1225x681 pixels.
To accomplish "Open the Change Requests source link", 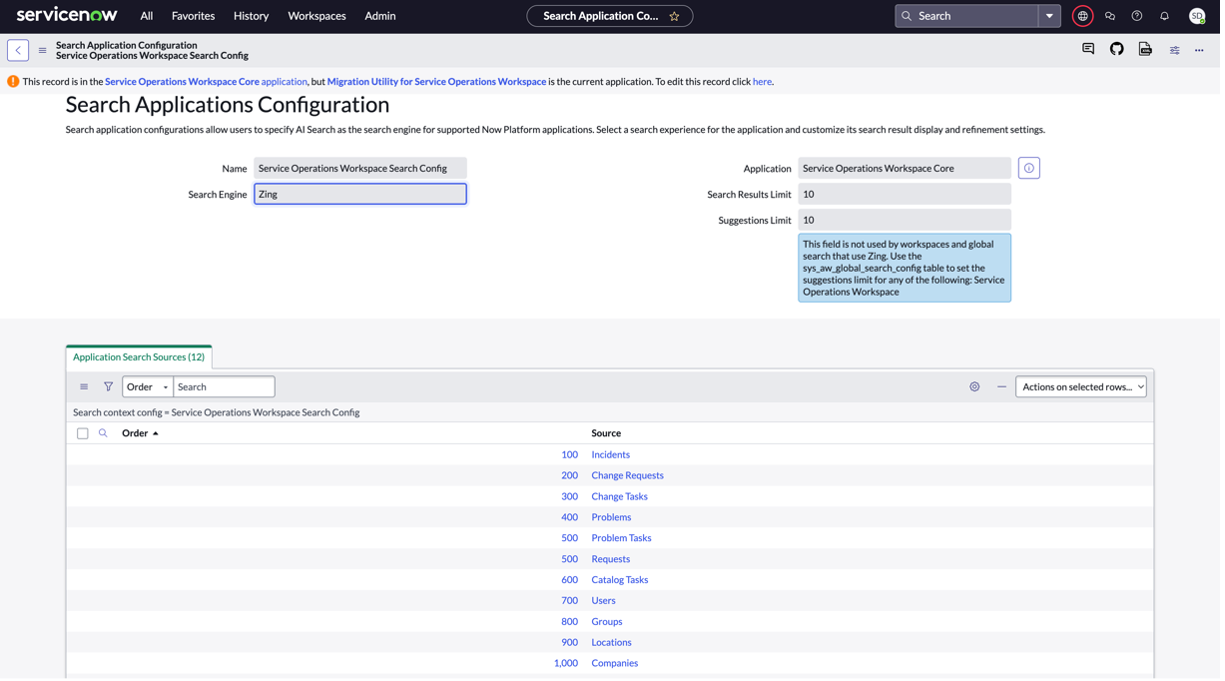I will pyautogui.click(x=630, y=477).
